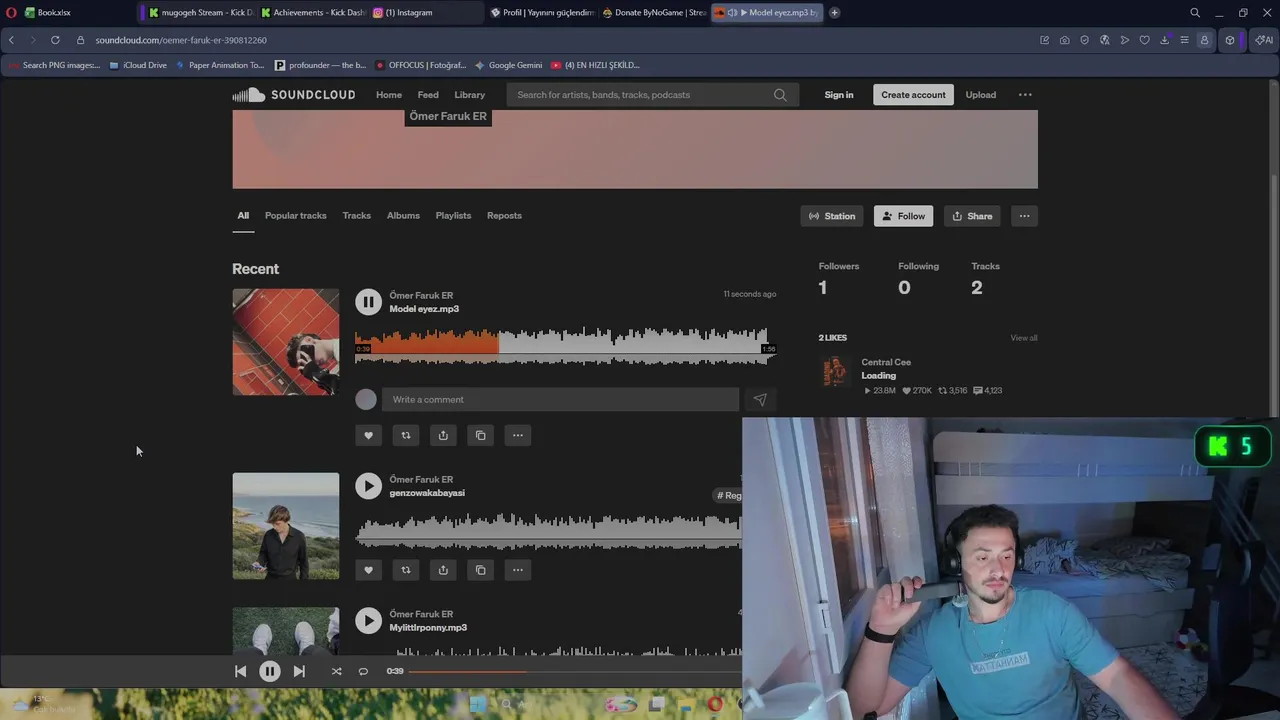Screen dimensions: 1280x720
Task: Like the genzowakabayasi track
Action: coord(368,570)
